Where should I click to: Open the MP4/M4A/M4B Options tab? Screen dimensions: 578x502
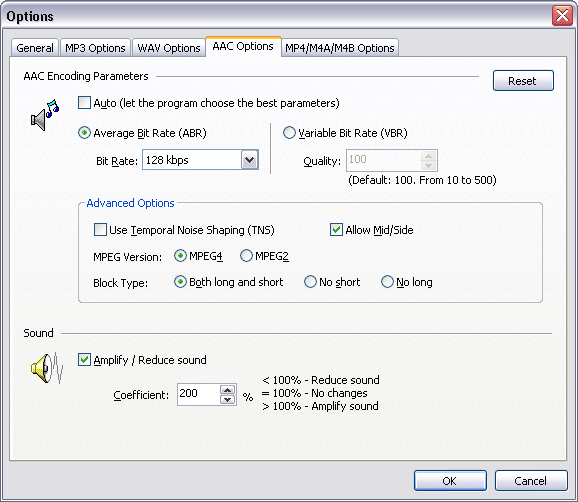(340, 48)
